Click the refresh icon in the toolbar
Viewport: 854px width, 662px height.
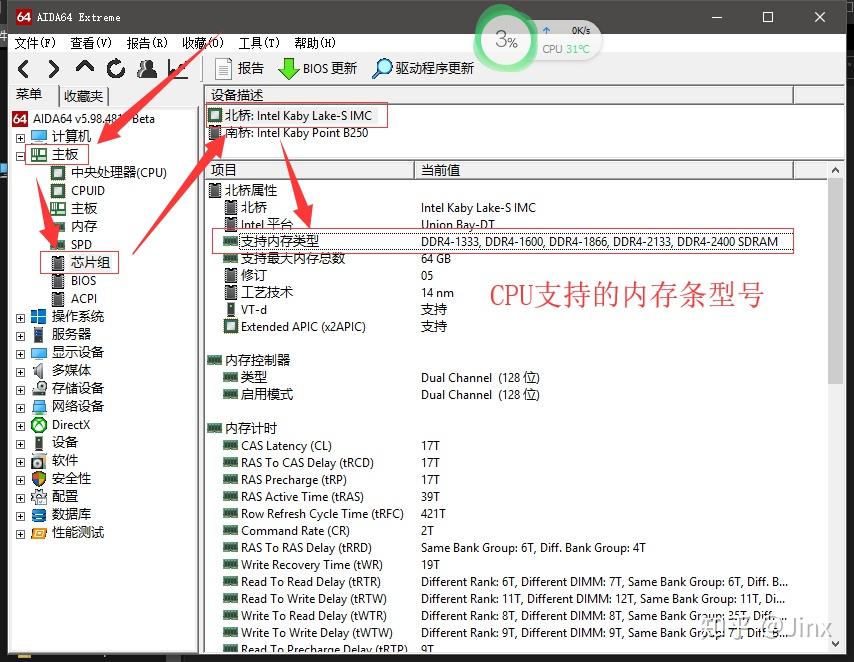pos(114,69)
